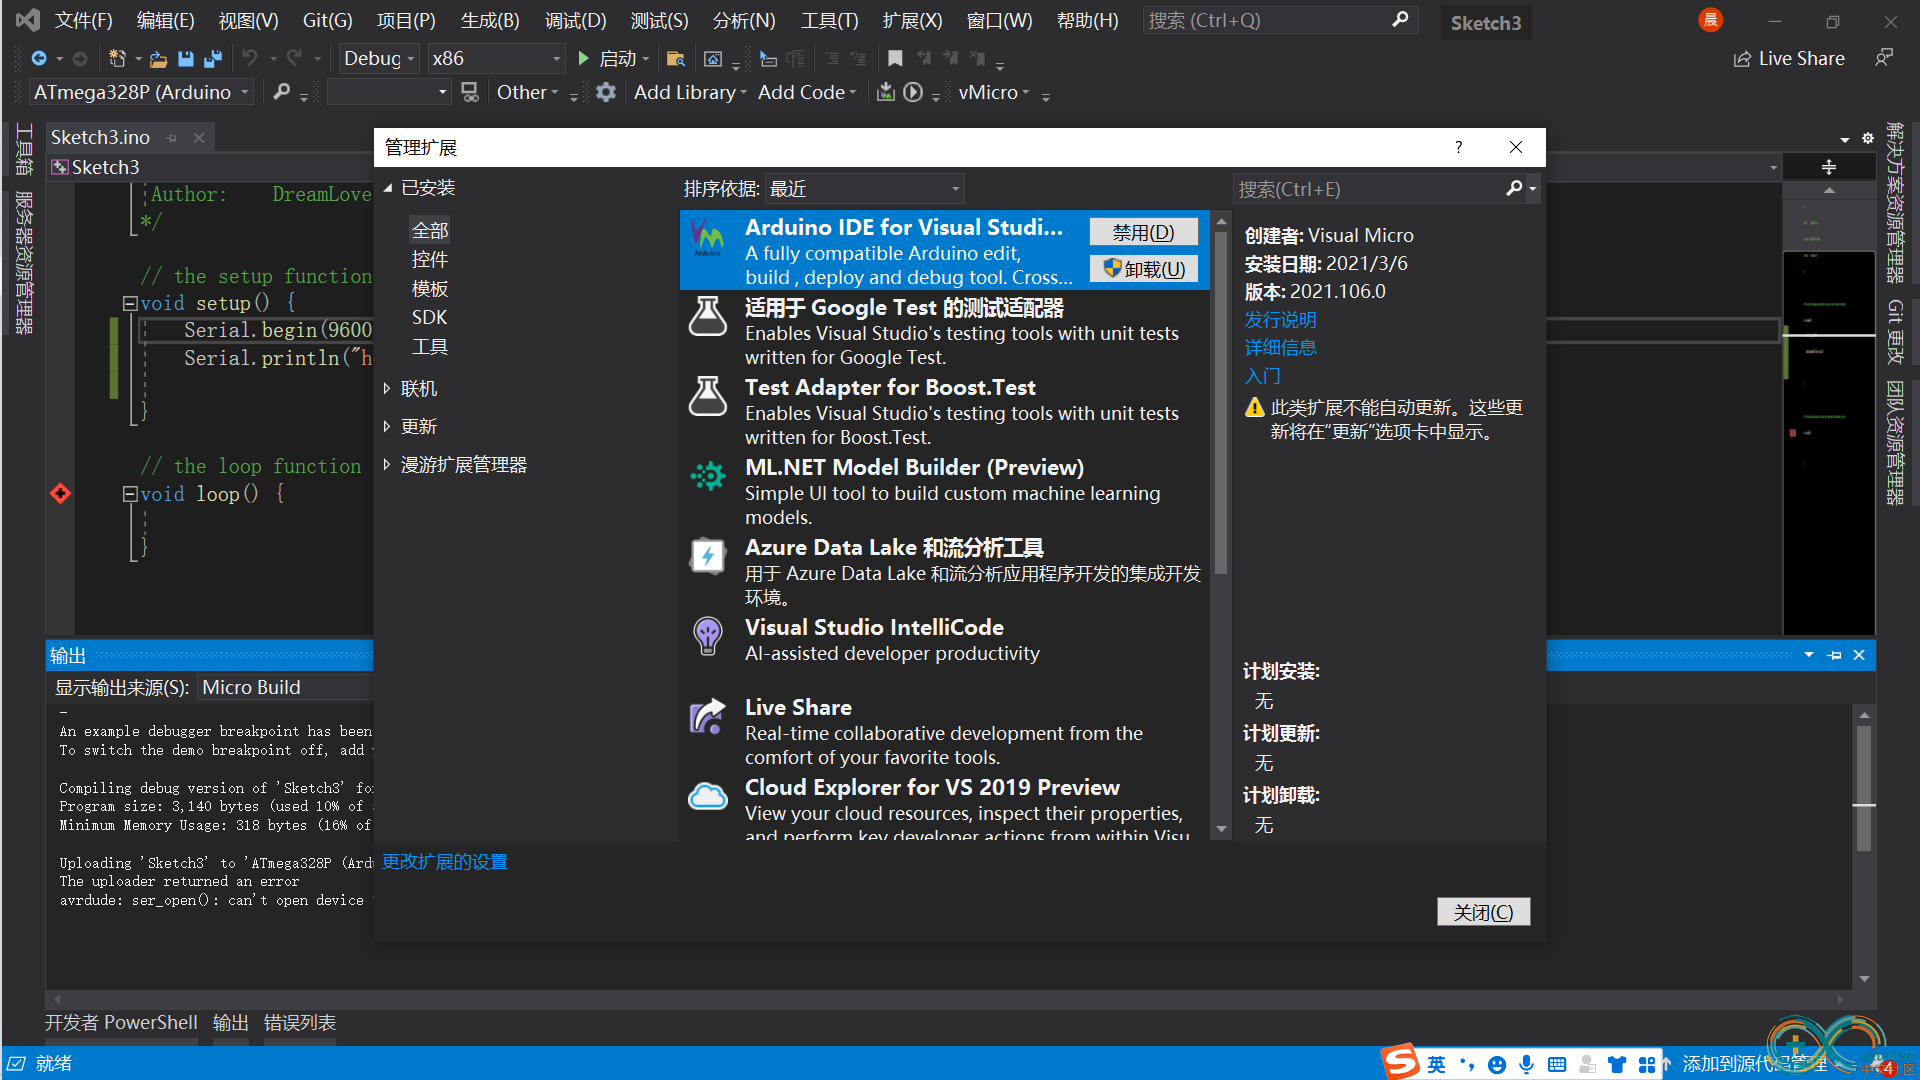The image size is (1920, 1080).
Task: Select the 工具 tools category filter
Action: [x=429, y=345]
